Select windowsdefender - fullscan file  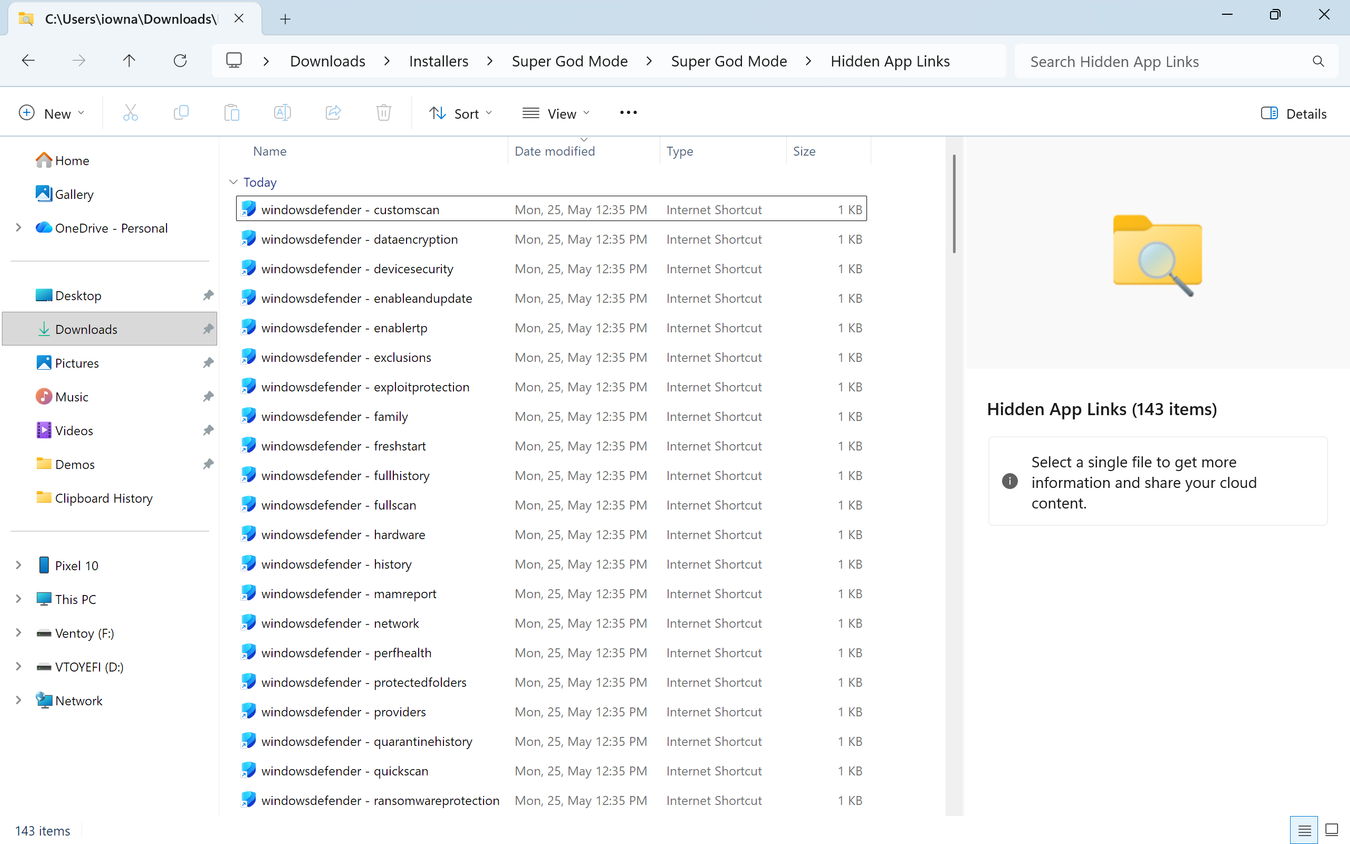pos(551,505)
